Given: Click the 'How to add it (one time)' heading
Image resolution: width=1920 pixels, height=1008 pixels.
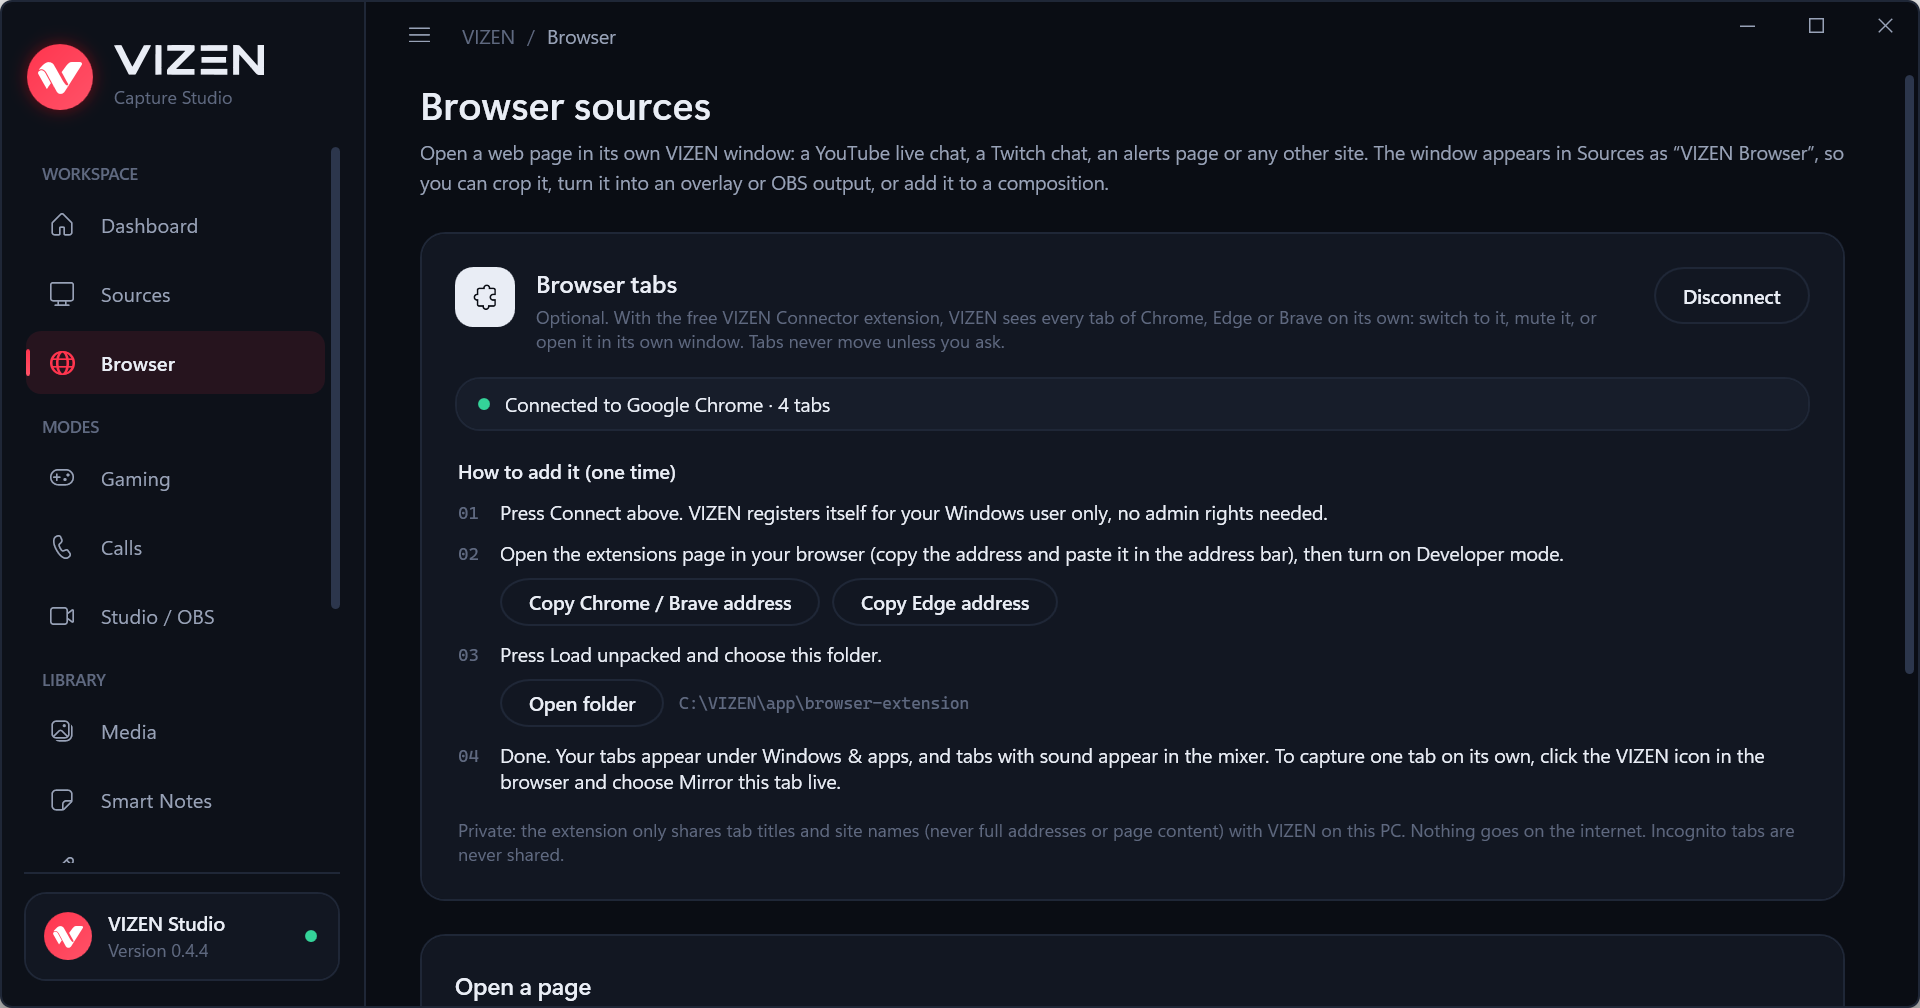Looking at the screenshot, I should point(567,472).
